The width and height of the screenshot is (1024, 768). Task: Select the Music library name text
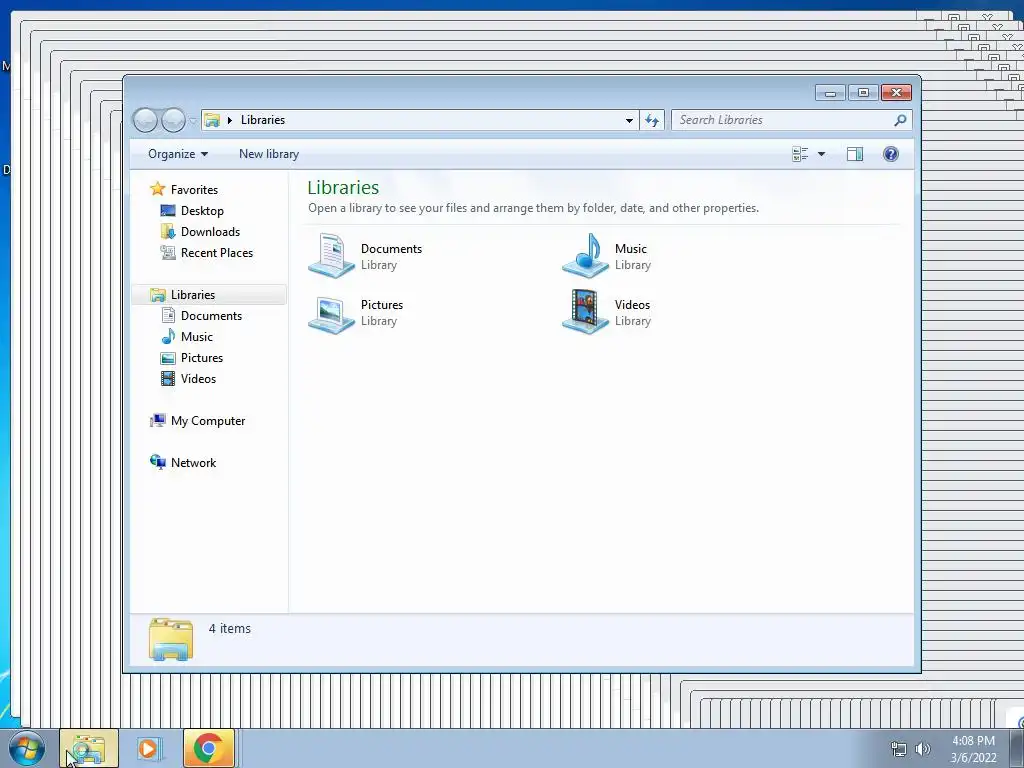[631, 249]
